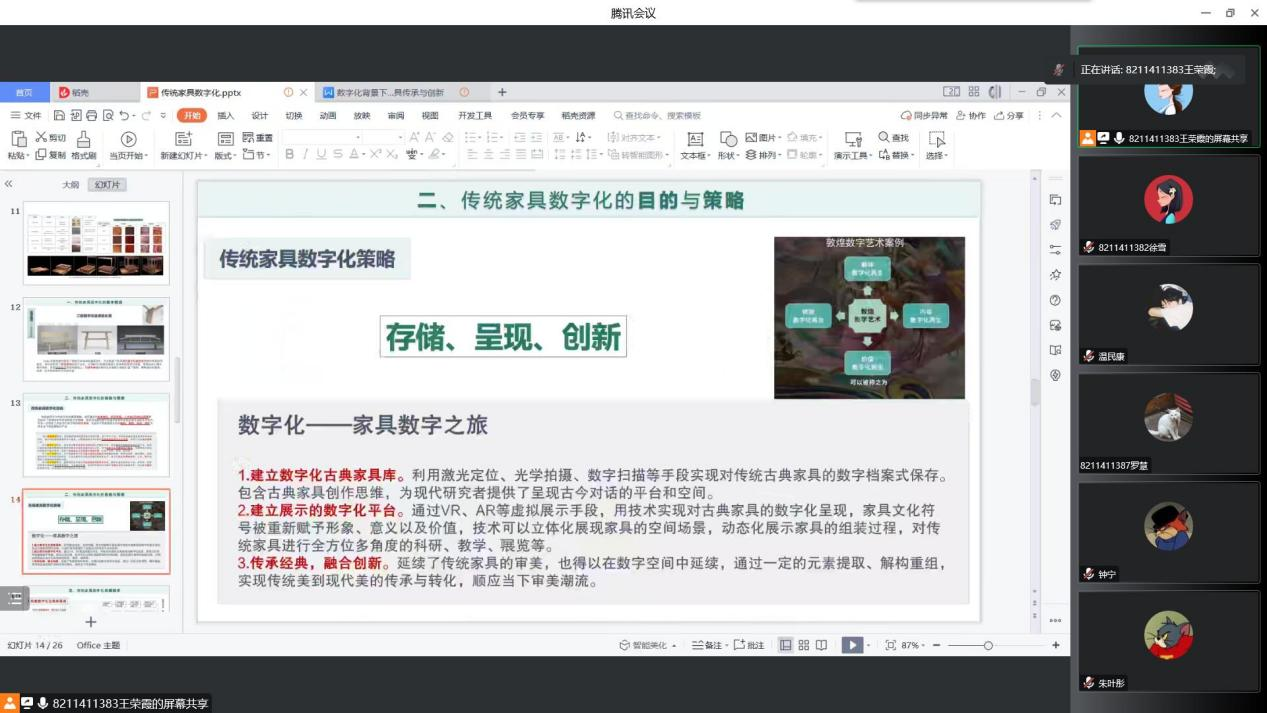Screen dimensions: 1267x713
Task: Clear formatting with eraser icon
Action: (447, 138)
